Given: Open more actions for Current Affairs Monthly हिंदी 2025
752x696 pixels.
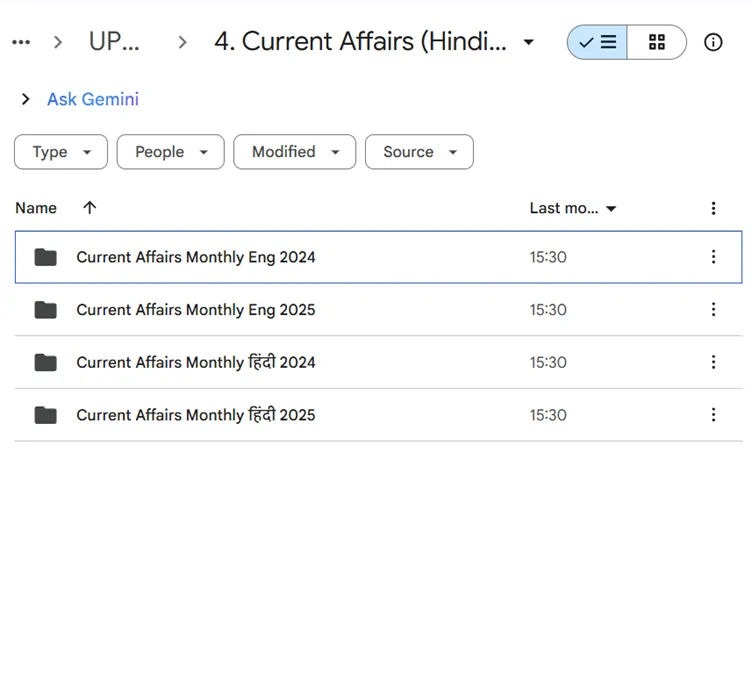Looking at the screenshot, I should click(713, 415).
